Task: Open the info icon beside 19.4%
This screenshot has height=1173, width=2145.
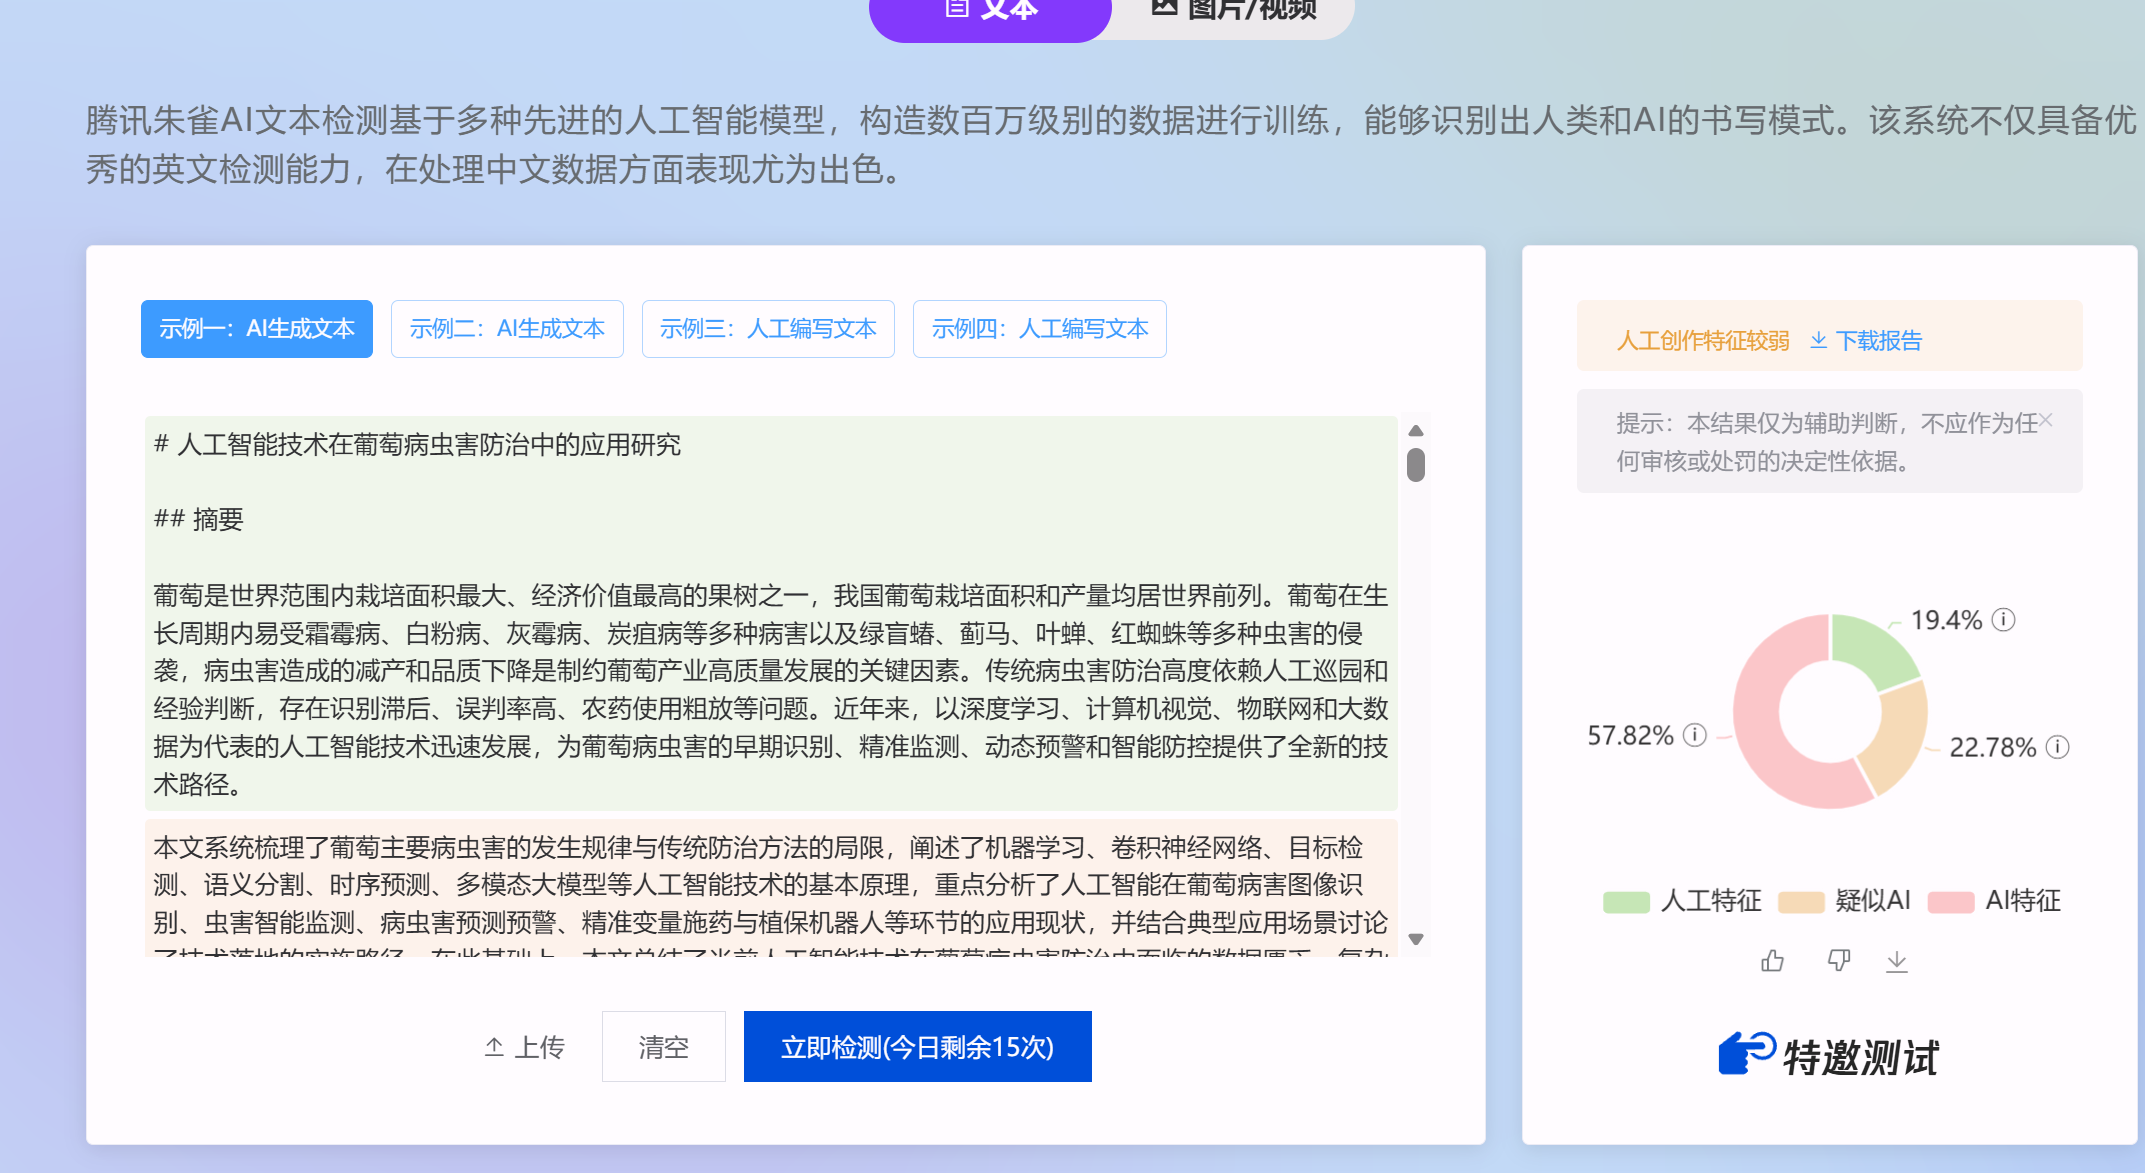Action: [2003, 620]
